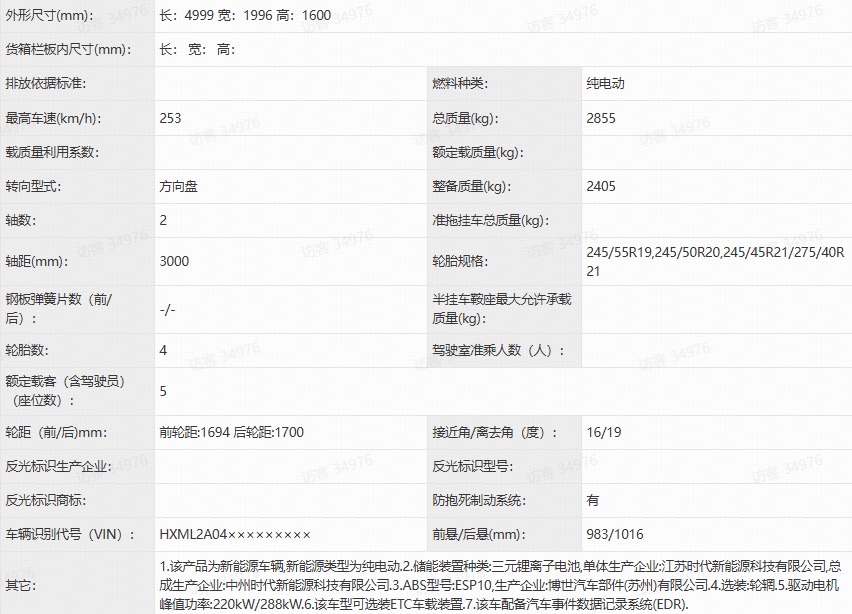Select the label 车辆识别代号(VIN):
This screenshot has height=614, width=852.
[70, 535]
